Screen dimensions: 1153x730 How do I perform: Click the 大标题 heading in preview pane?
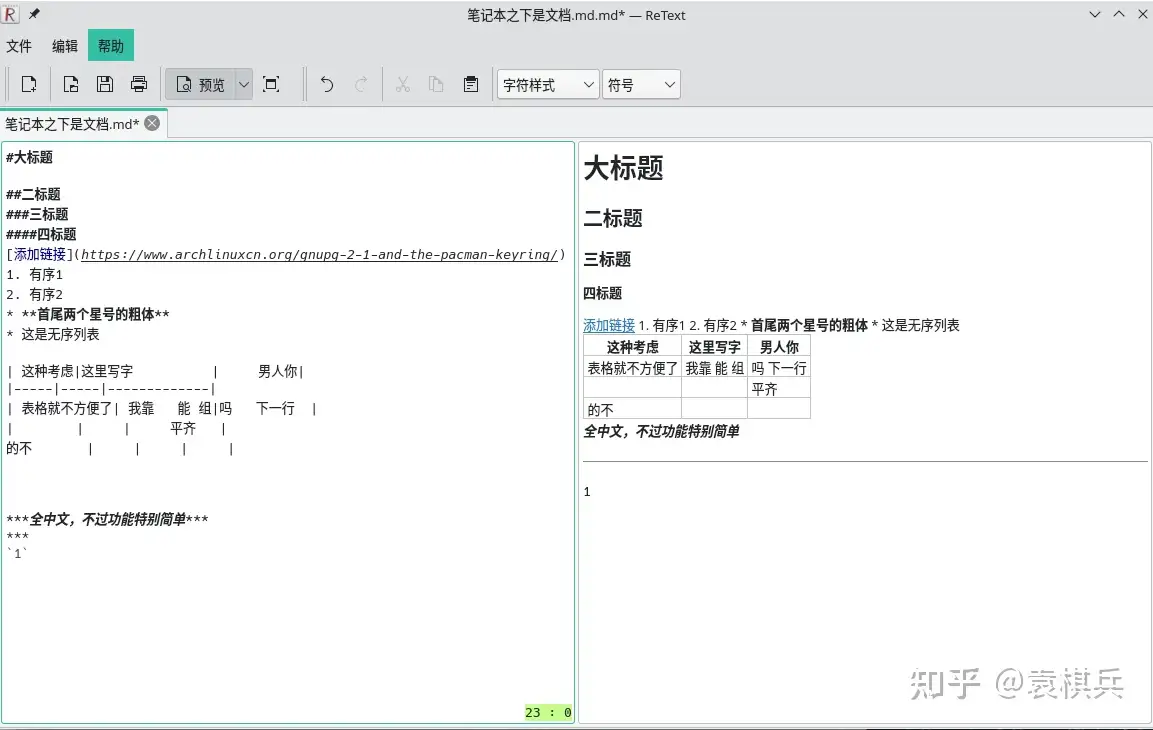pyautogui.click(x=624, y=168)
